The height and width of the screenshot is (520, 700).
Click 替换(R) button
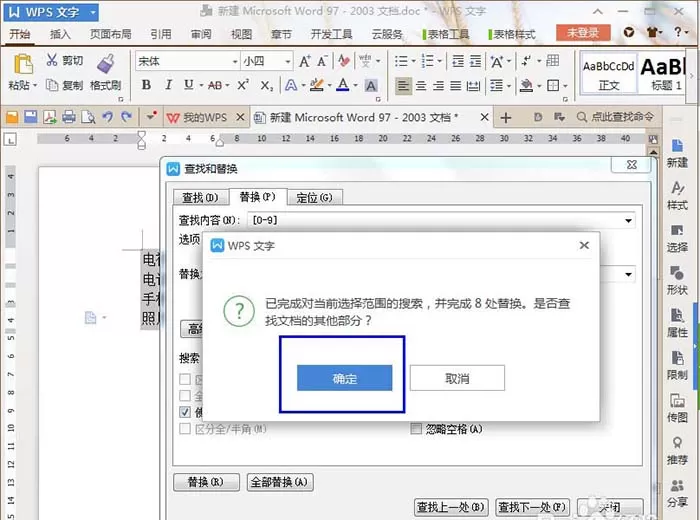coord(206,483)
